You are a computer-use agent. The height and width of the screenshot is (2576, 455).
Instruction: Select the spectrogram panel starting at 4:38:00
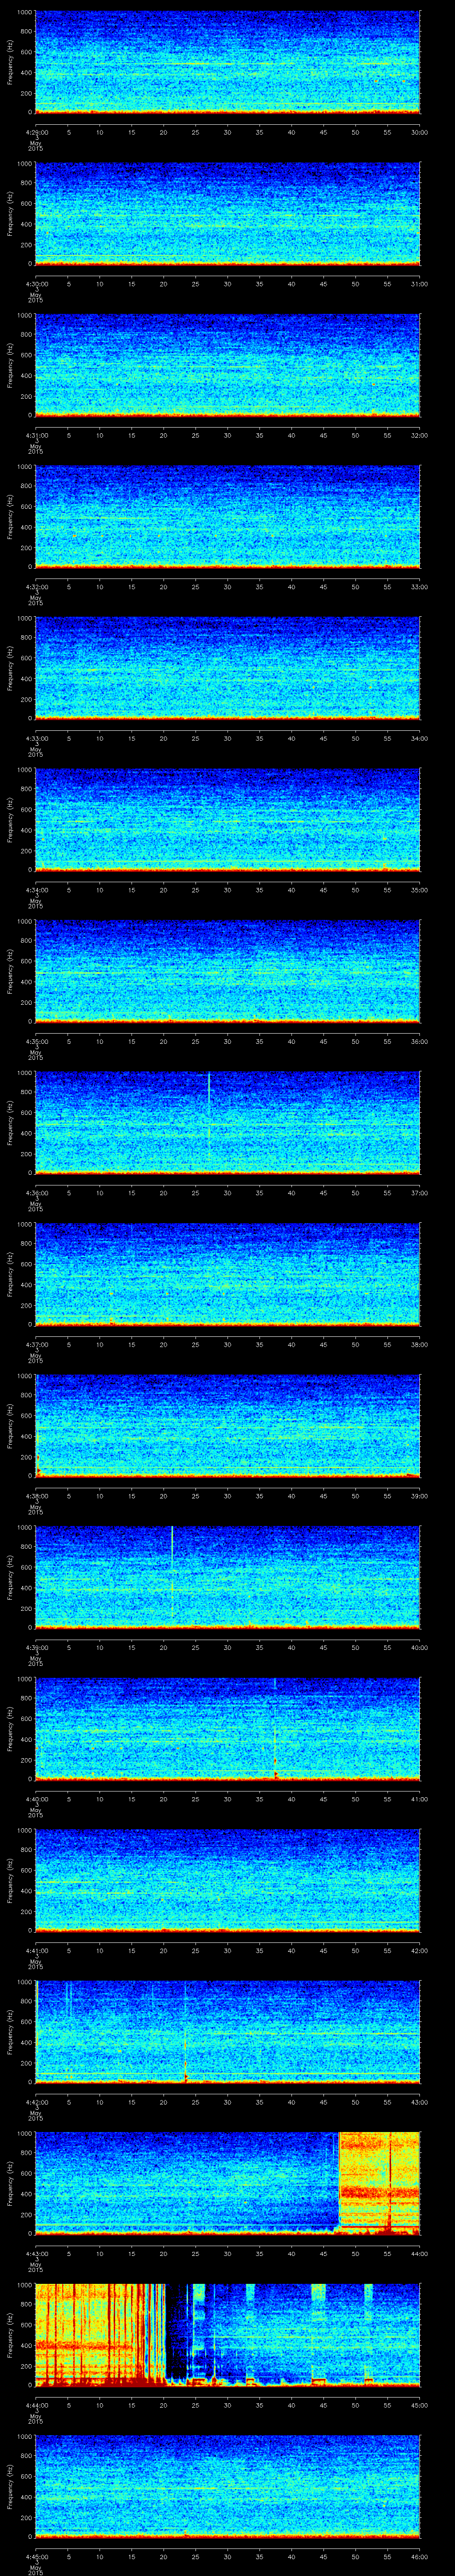[x=227, y=1426]
